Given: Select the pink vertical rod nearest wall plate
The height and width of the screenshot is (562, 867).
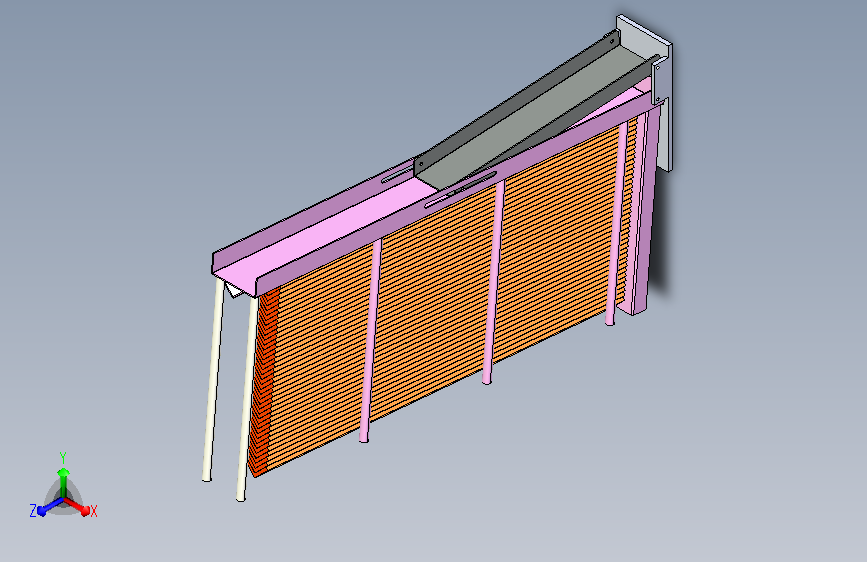Looking at the screenshot, I should click(617, 223).
